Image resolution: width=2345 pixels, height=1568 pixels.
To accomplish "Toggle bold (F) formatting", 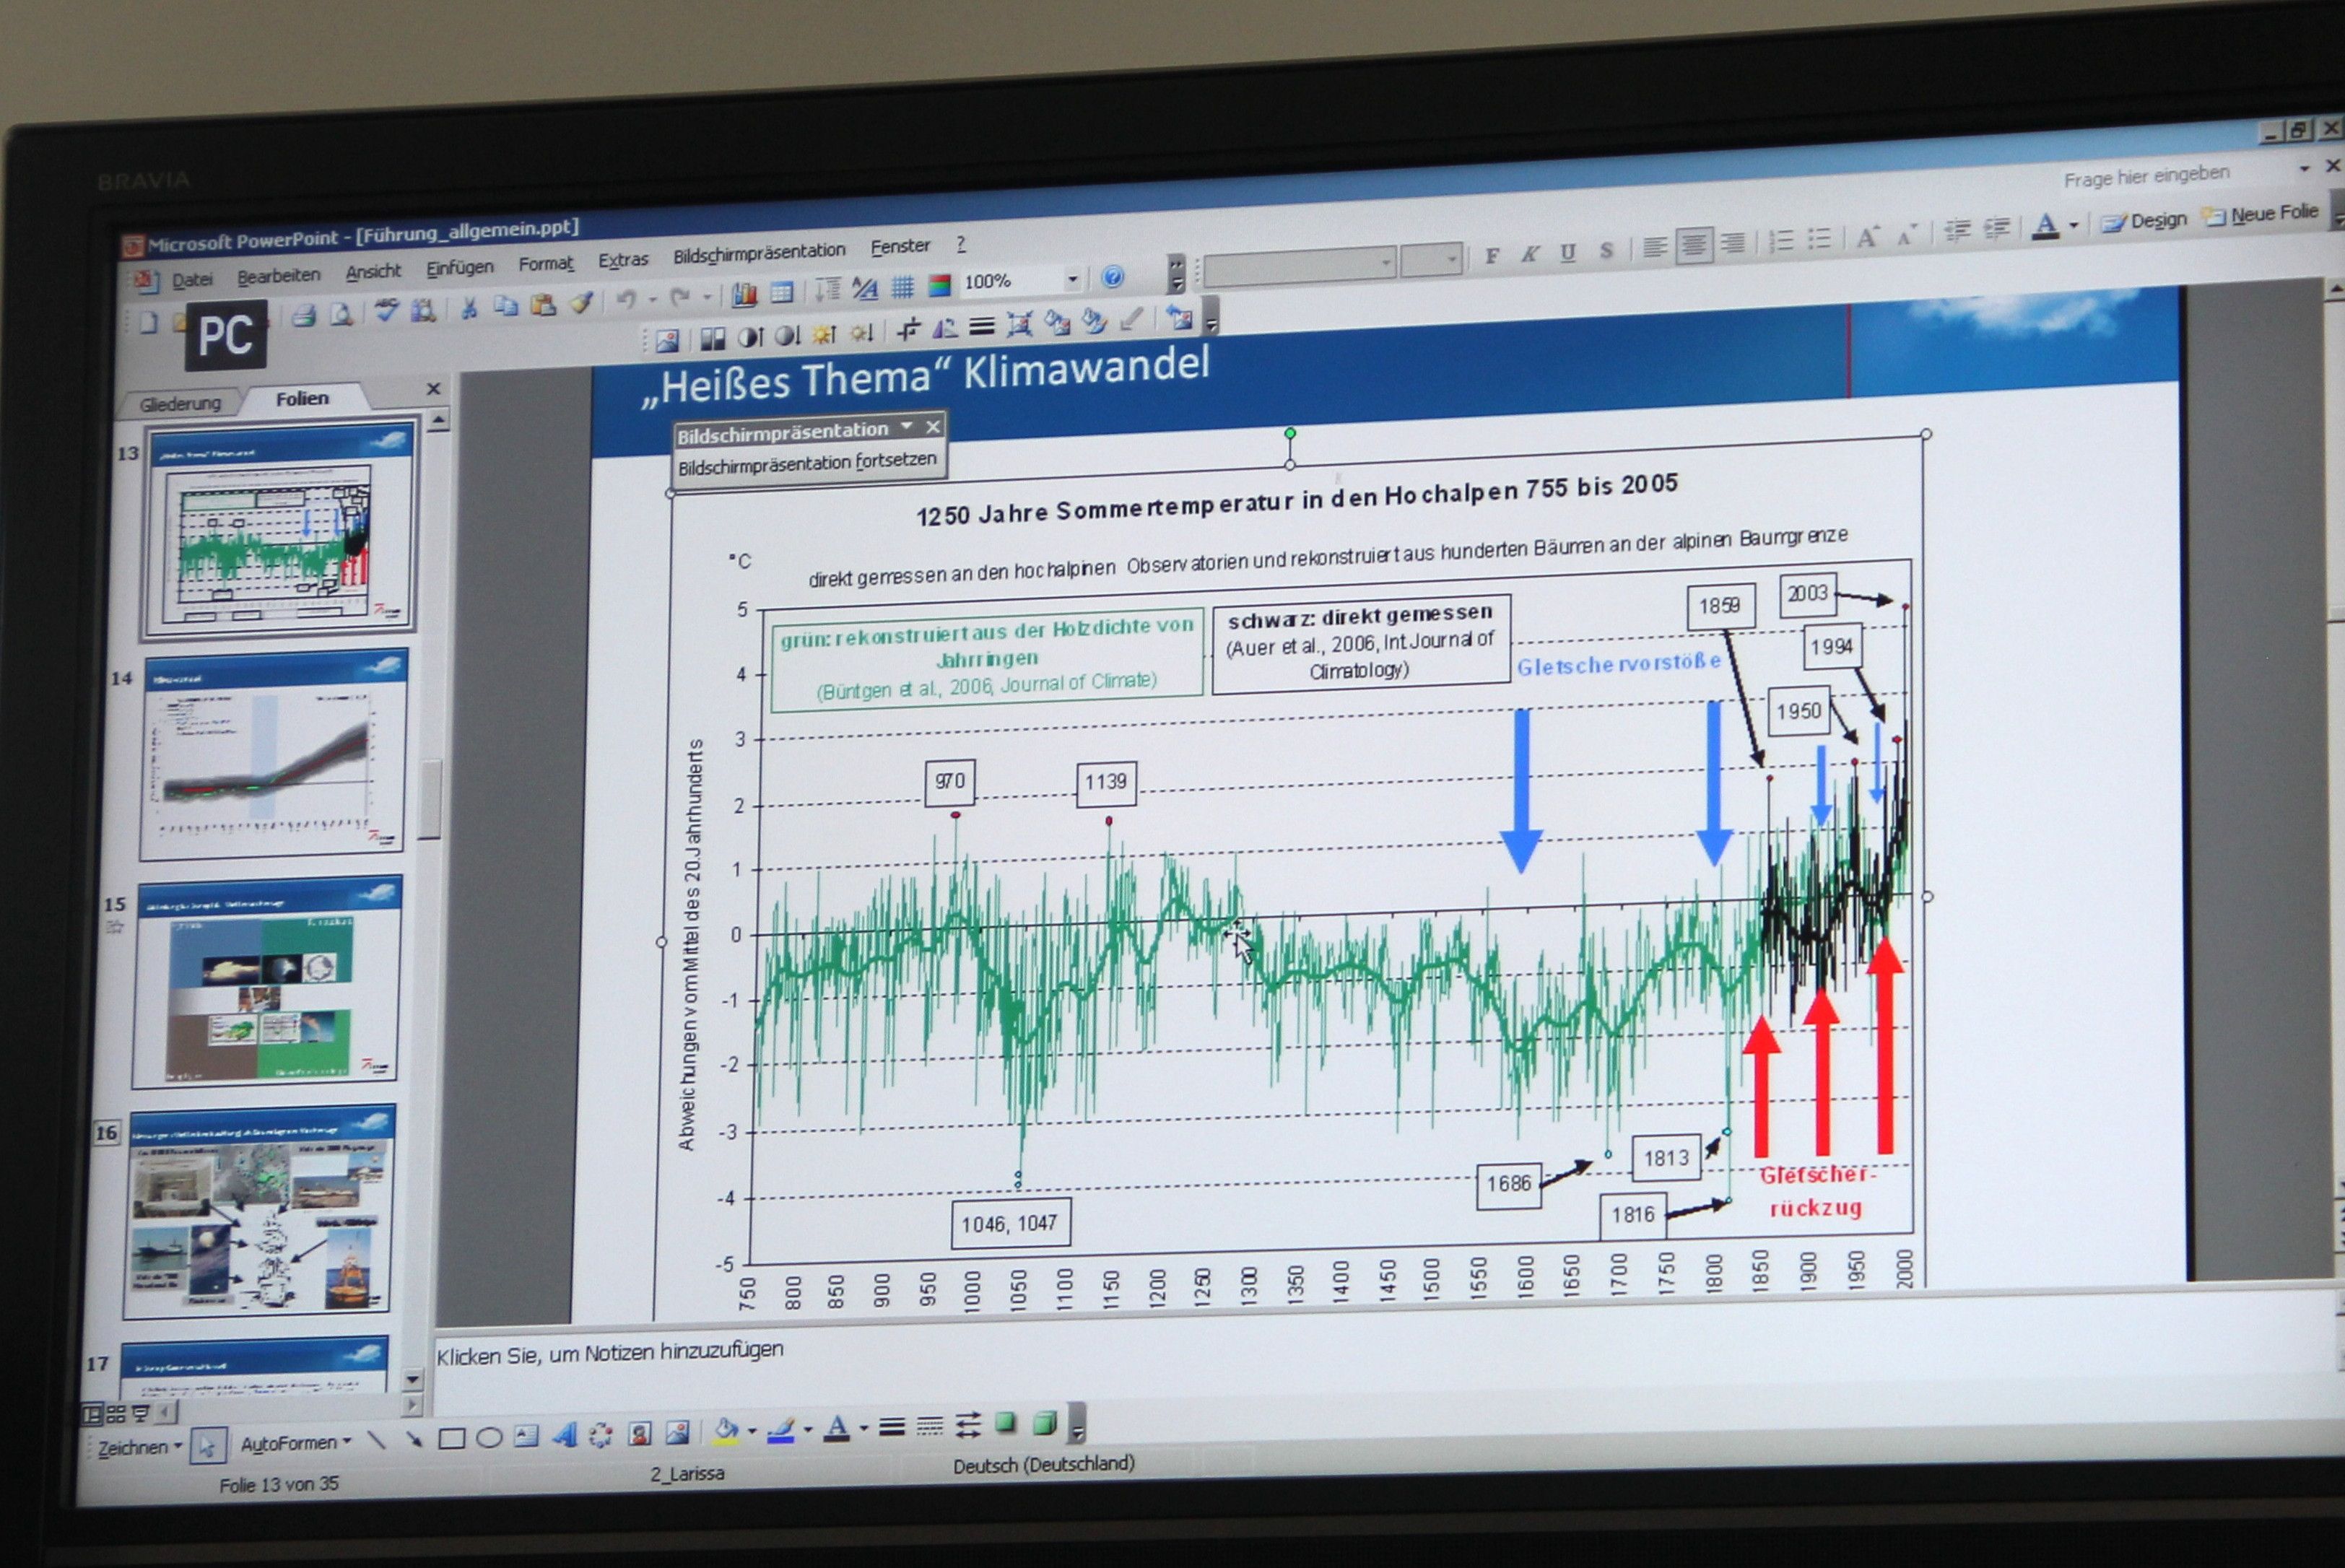I will point(1492,256).
